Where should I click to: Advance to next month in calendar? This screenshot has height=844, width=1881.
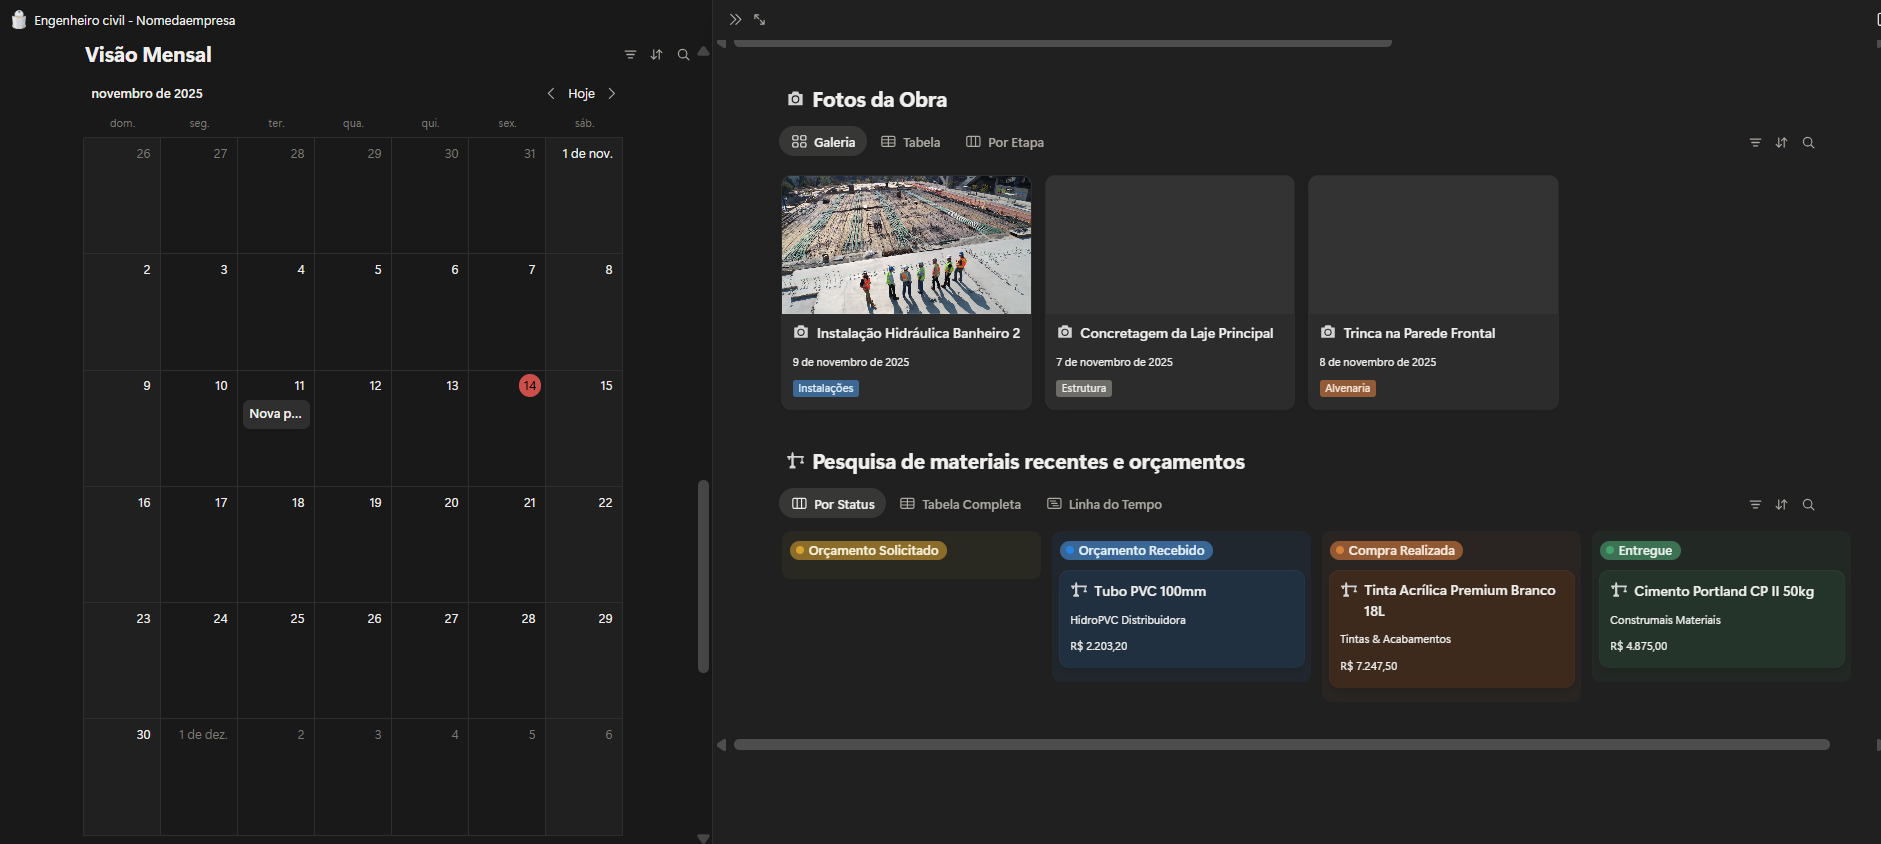click(612, 94)
